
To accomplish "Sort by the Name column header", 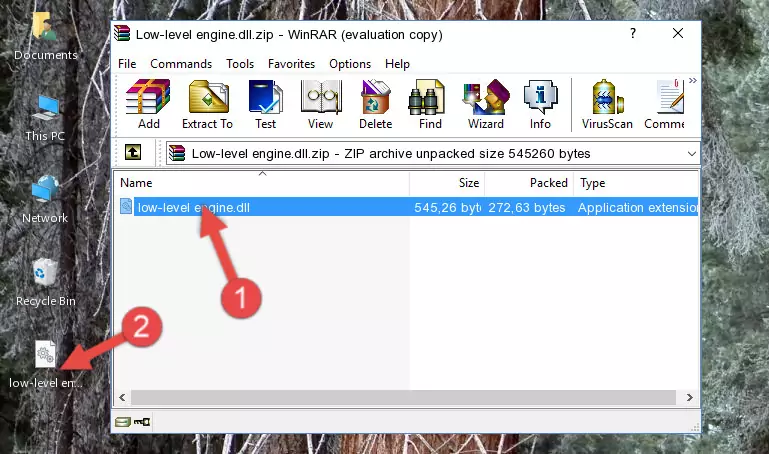I will click(262, 183).
